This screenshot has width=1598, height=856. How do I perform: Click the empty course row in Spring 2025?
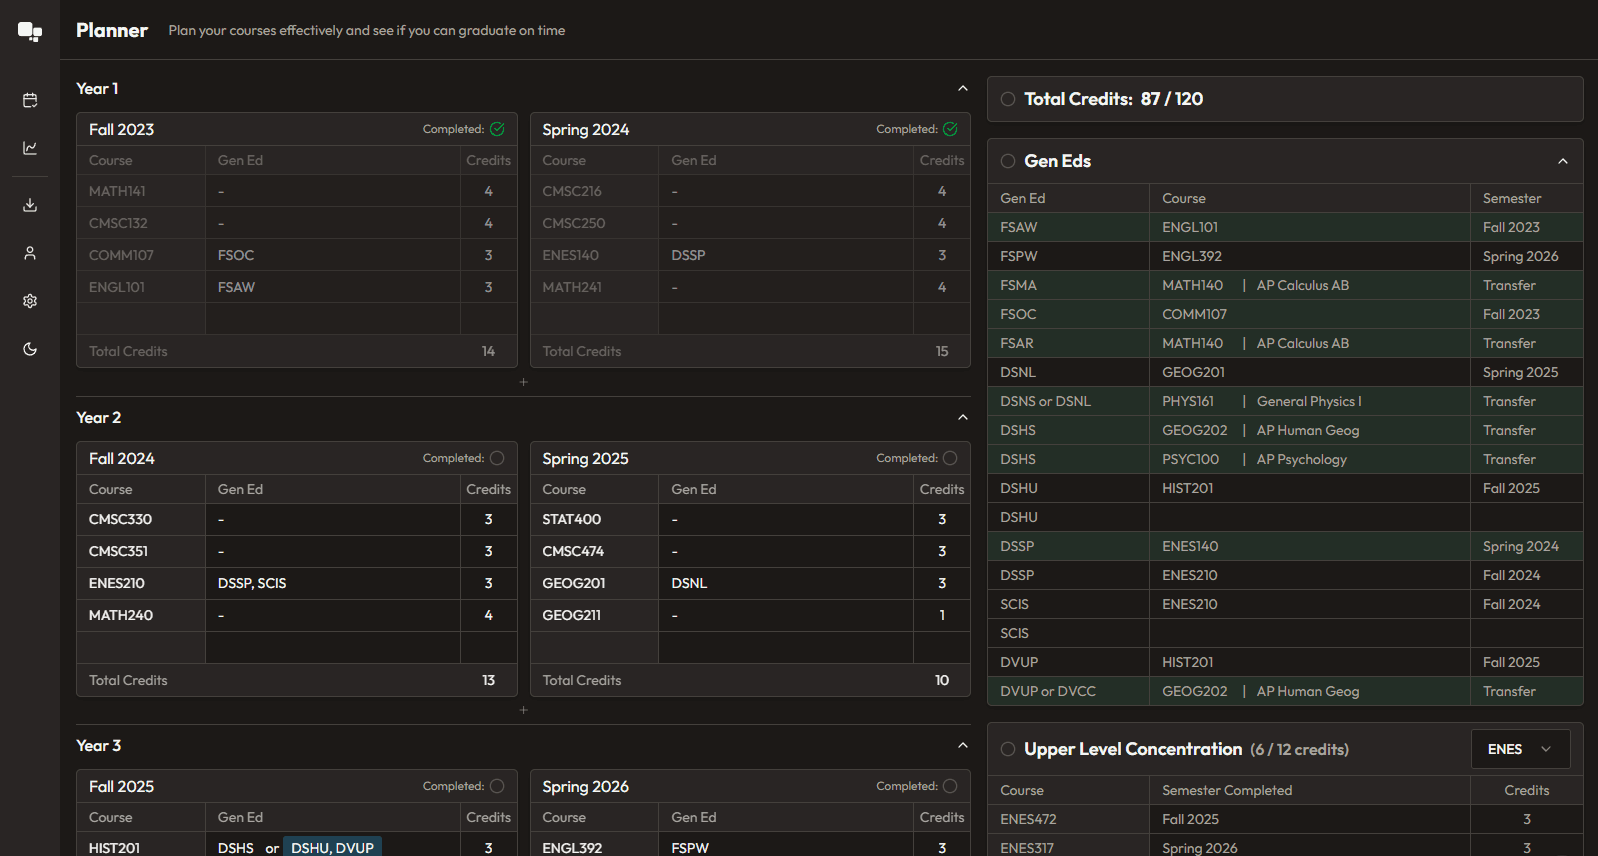594,647
